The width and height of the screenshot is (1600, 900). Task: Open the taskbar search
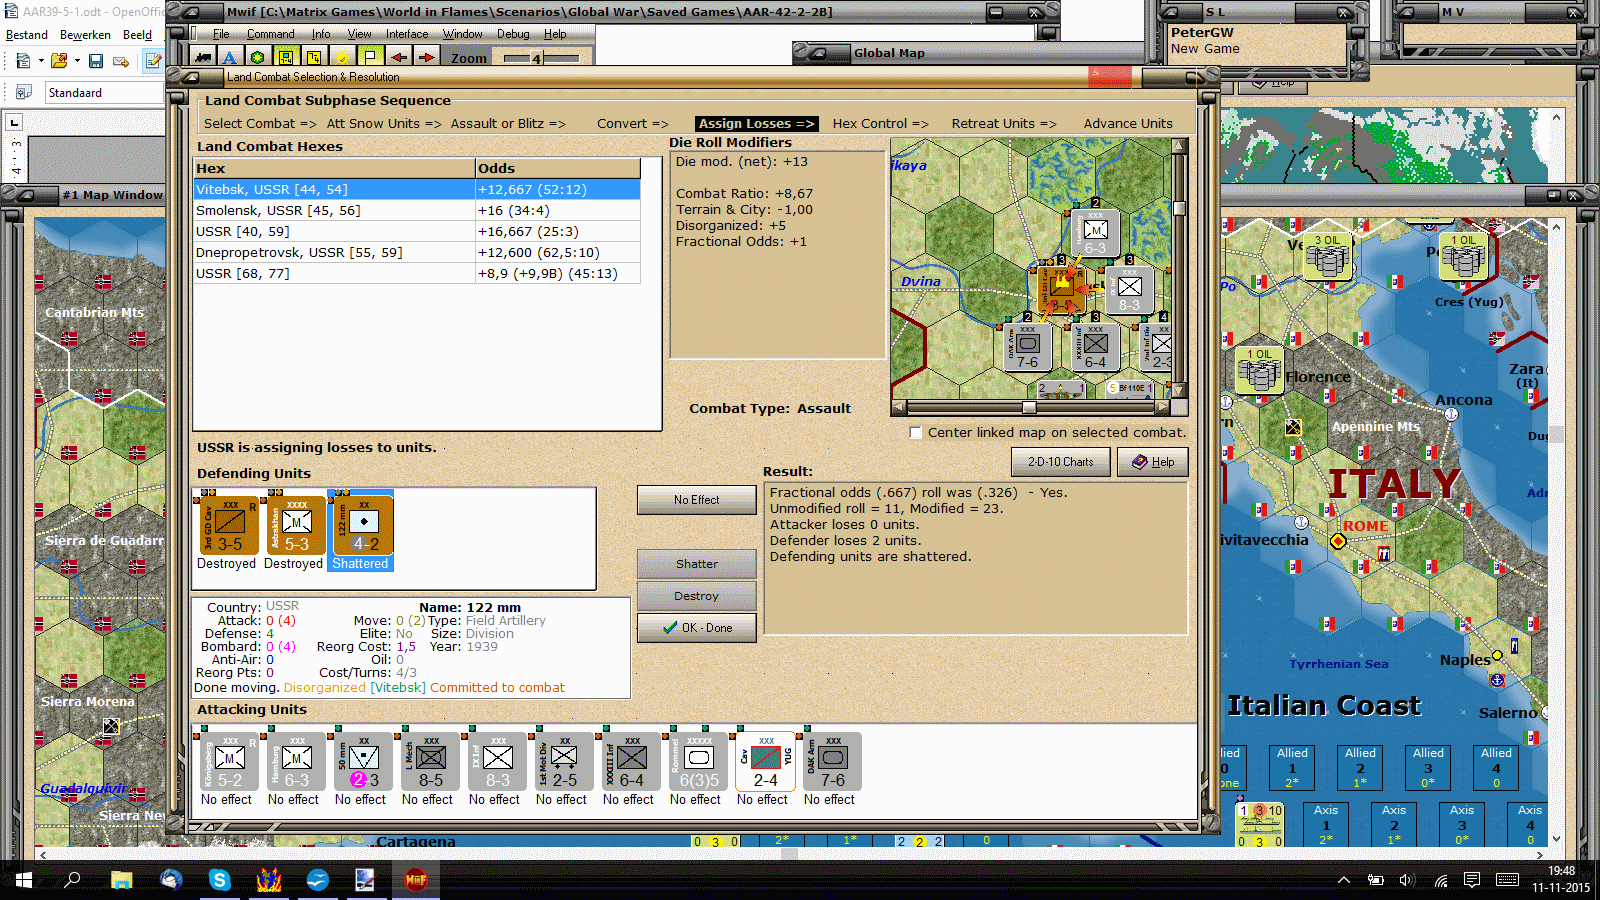[x=73, y=880]
